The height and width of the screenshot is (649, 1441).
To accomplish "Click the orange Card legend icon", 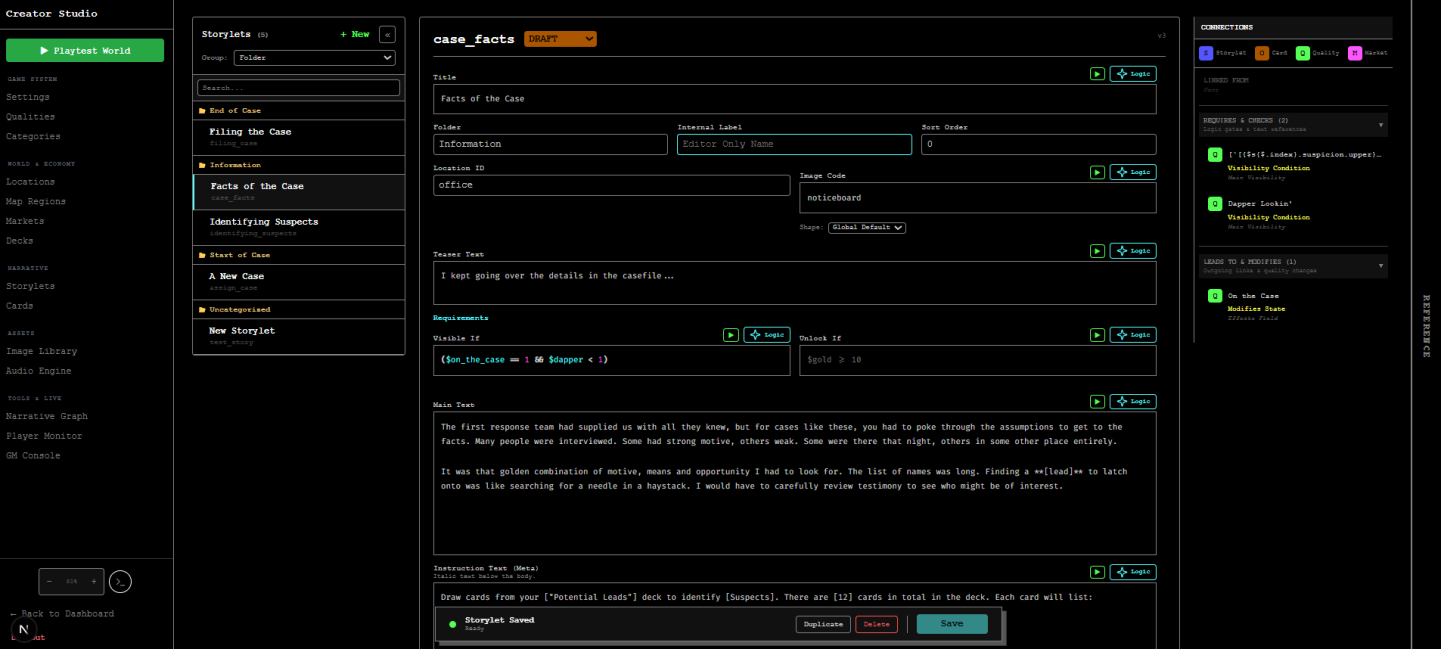I will [1262, 53].
